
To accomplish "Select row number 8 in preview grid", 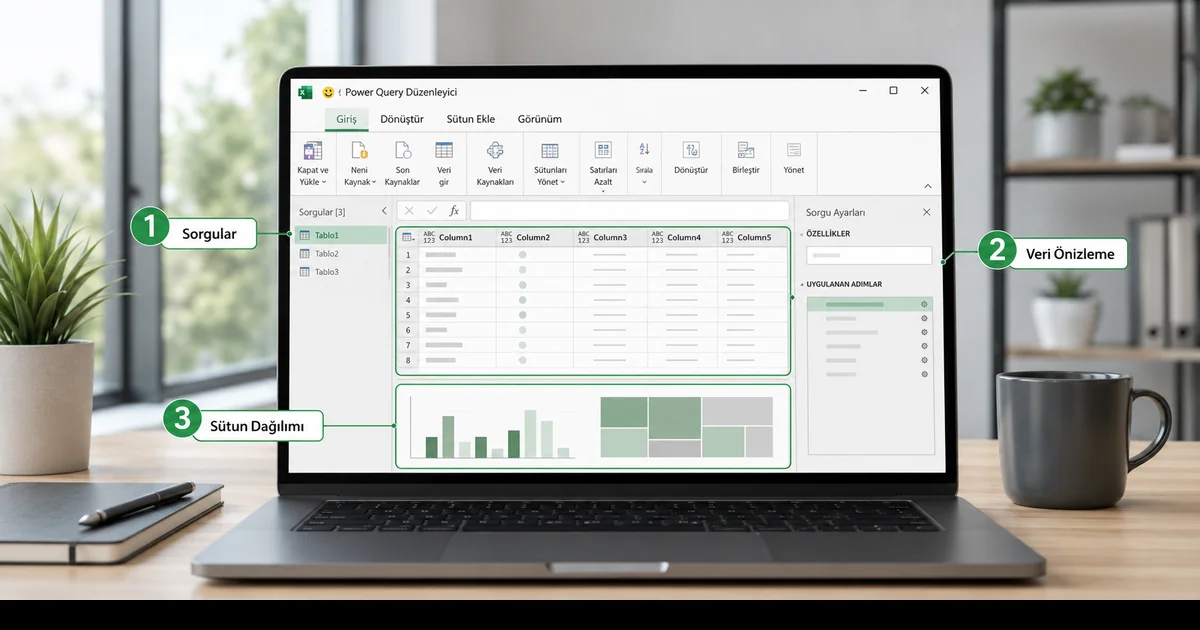I will [x=408, y=360].
